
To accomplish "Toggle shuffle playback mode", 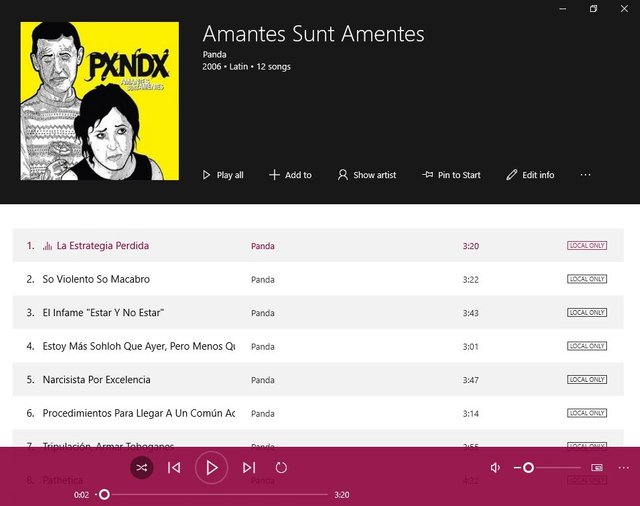I will click(142, 468).
